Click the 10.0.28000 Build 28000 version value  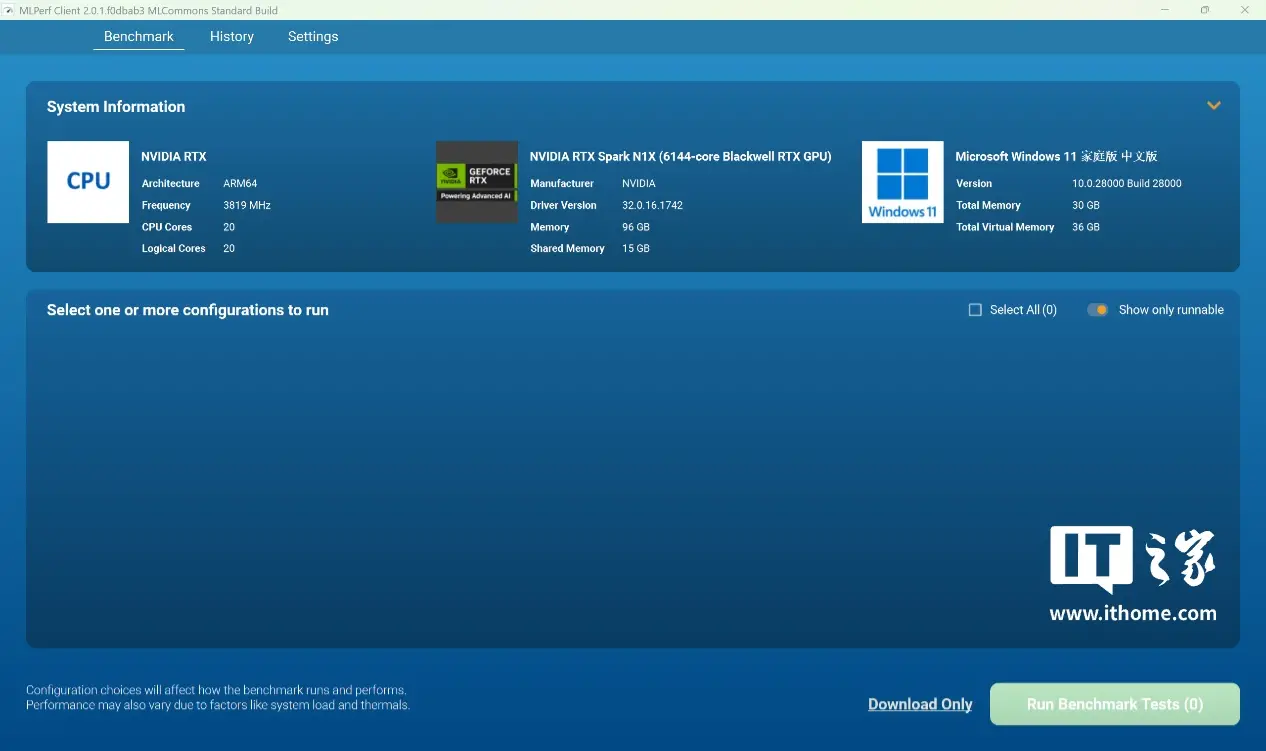pos(1127,184)
